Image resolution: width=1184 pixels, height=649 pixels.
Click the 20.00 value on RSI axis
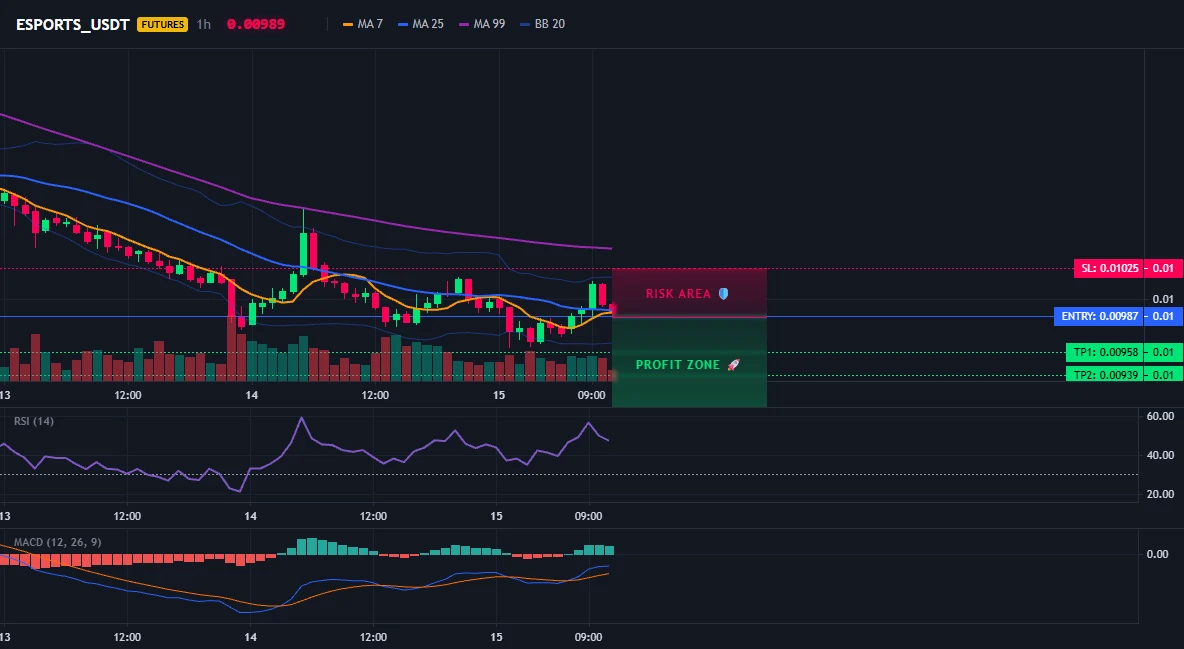tap(1160, 494)
